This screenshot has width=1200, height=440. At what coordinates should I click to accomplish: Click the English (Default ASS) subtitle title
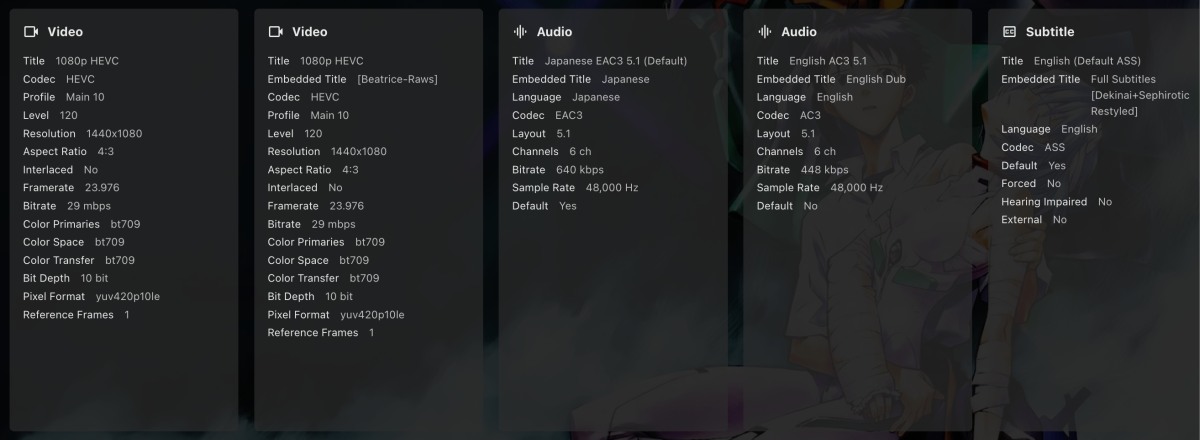(x=1087, y=61)
